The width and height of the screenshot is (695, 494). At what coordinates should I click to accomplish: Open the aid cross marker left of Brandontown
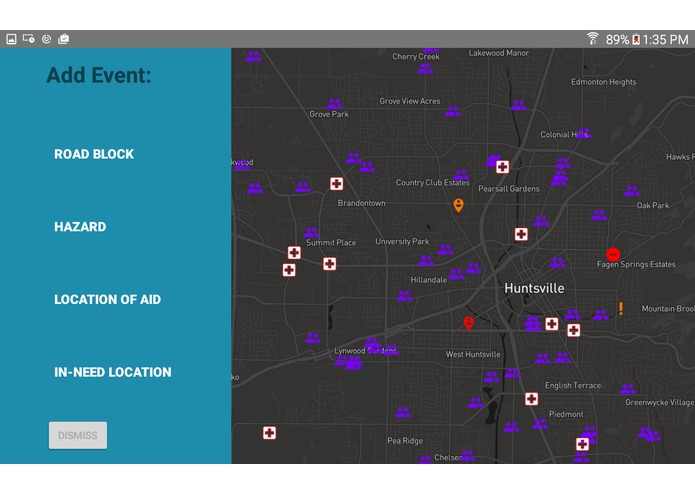click(x=336, y=183)
